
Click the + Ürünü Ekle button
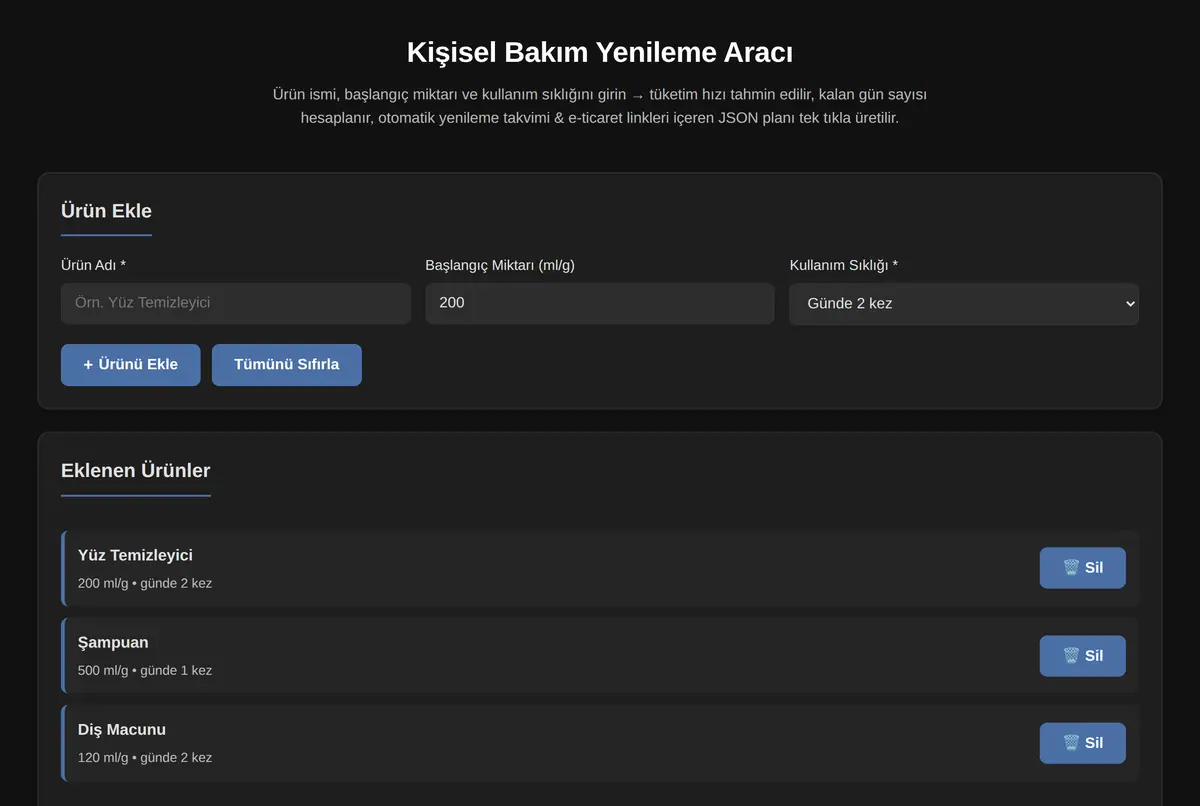131,365
